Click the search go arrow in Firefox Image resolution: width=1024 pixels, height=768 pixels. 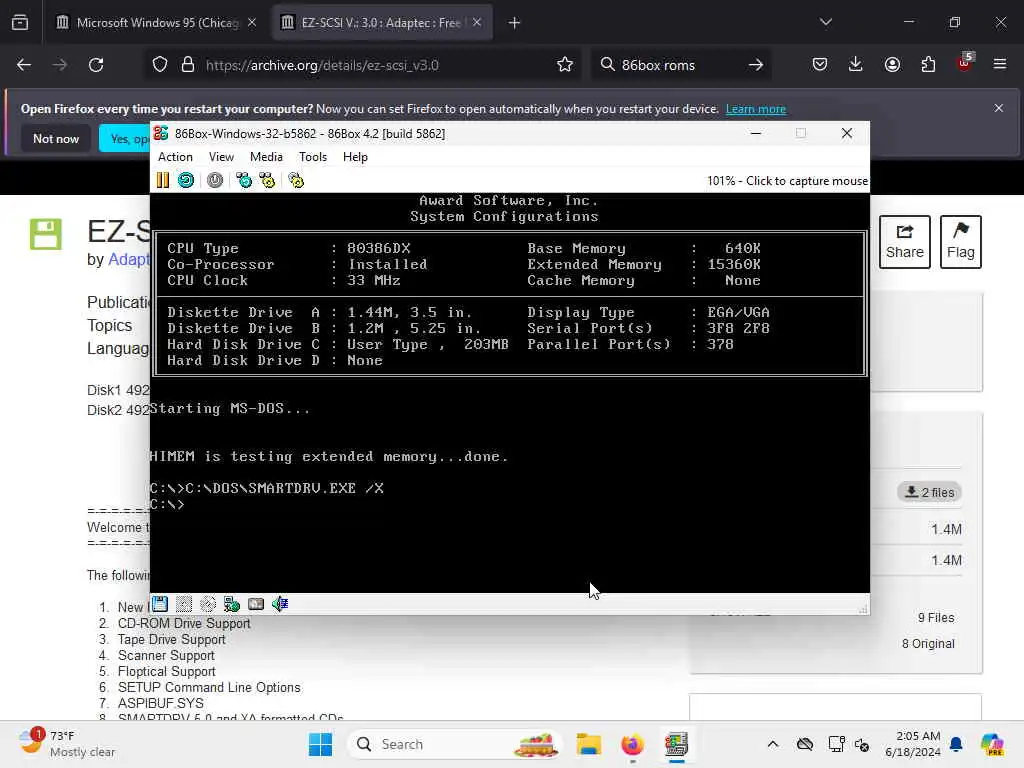[x=756, y=65]
